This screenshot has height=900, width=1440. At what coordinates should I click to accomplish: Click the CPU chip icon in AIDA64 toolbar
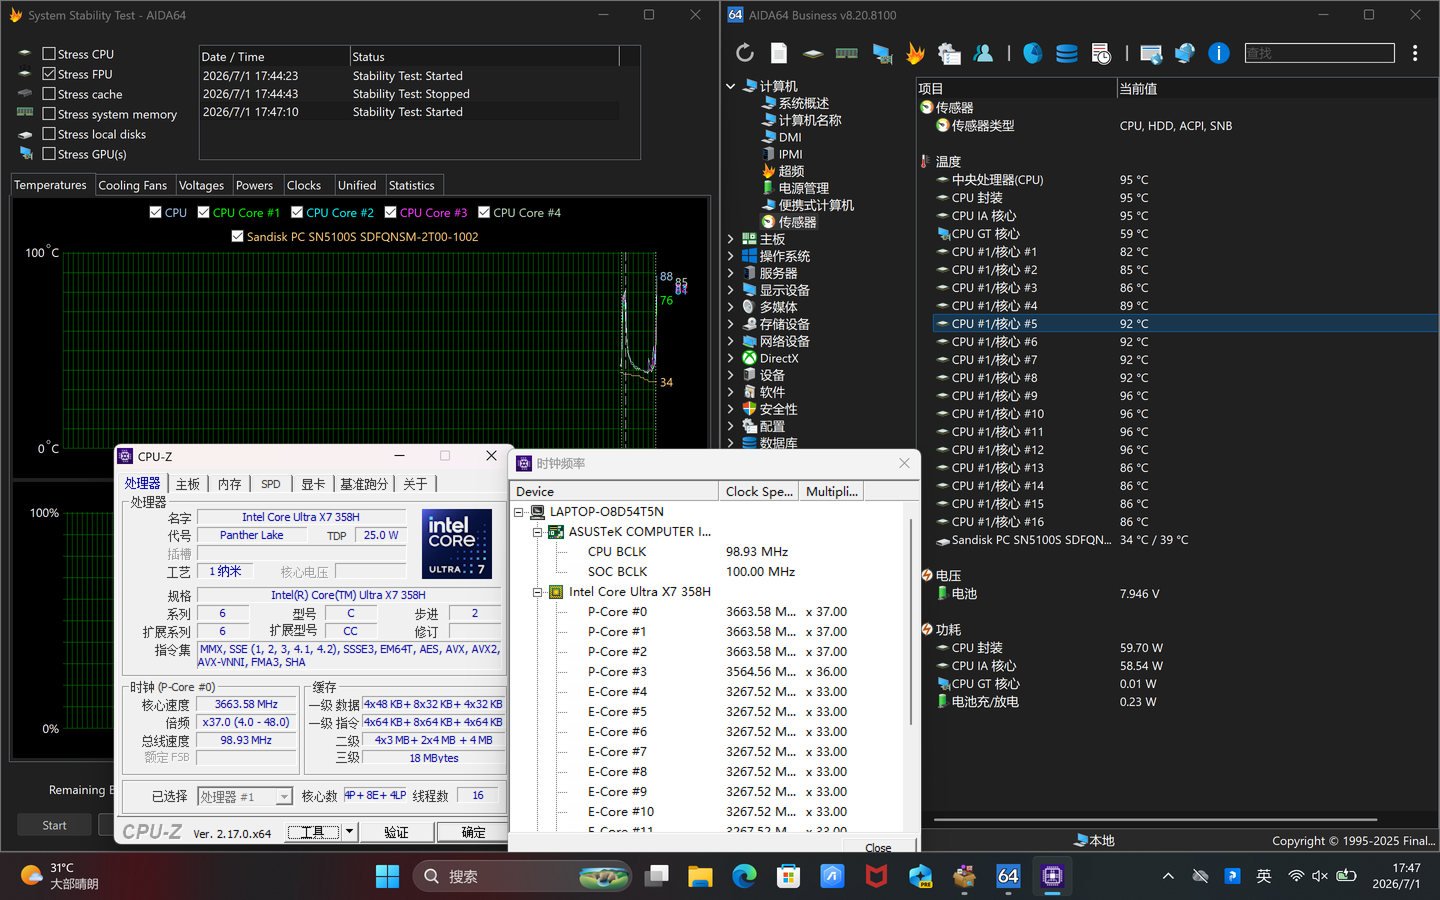point(813,53)
